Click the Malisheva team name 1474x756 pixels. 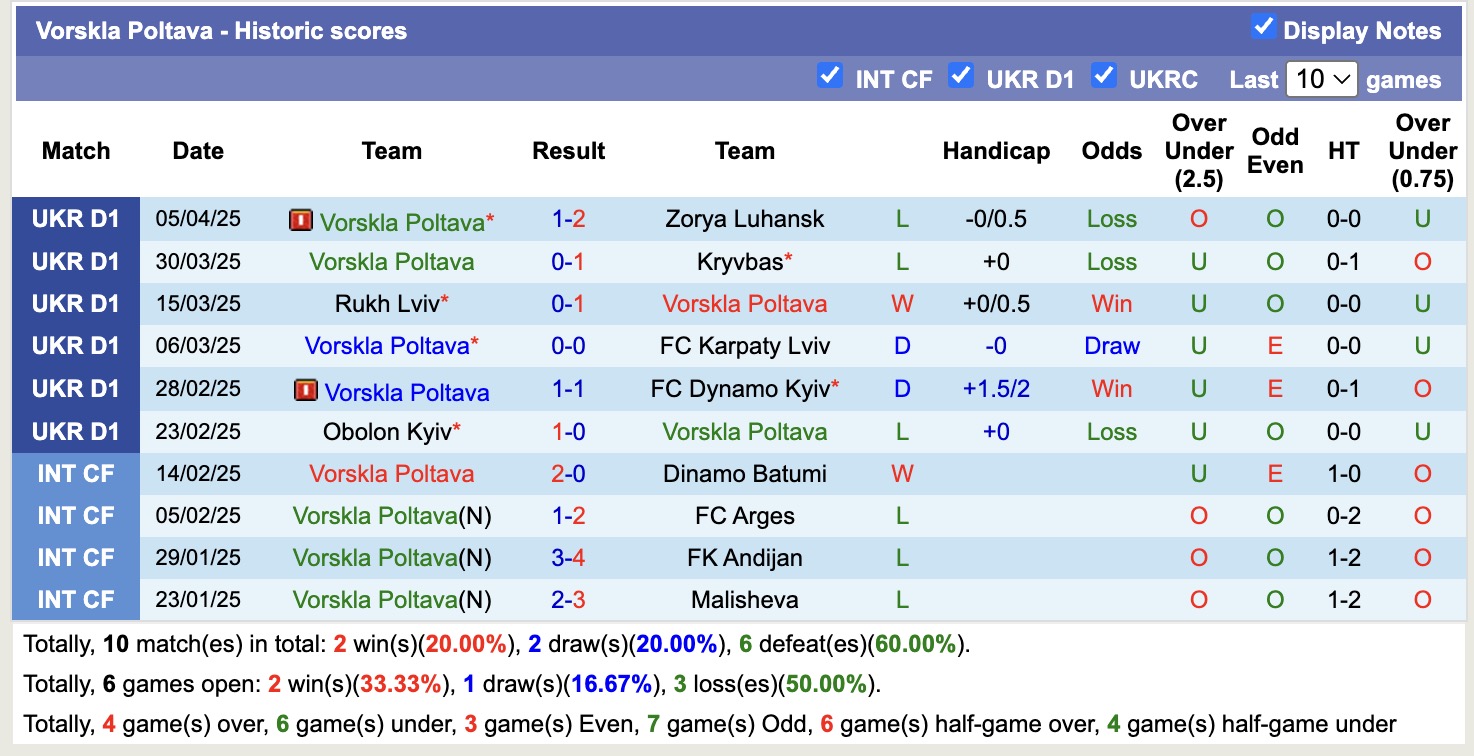pyautogui.click(x=745, y=599)
